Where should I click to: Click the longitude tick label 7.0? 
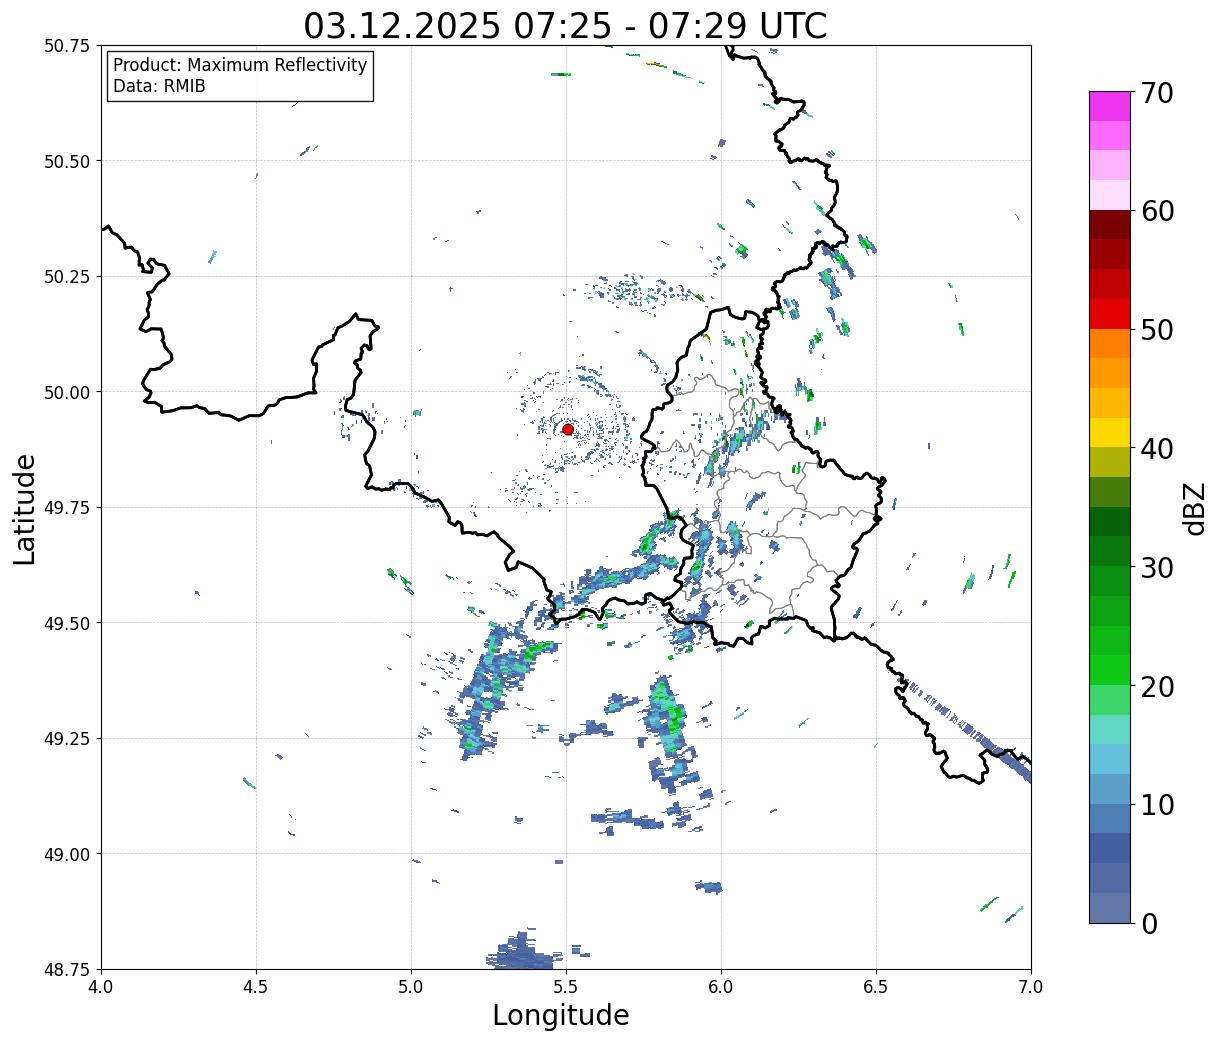(1031, 987)
